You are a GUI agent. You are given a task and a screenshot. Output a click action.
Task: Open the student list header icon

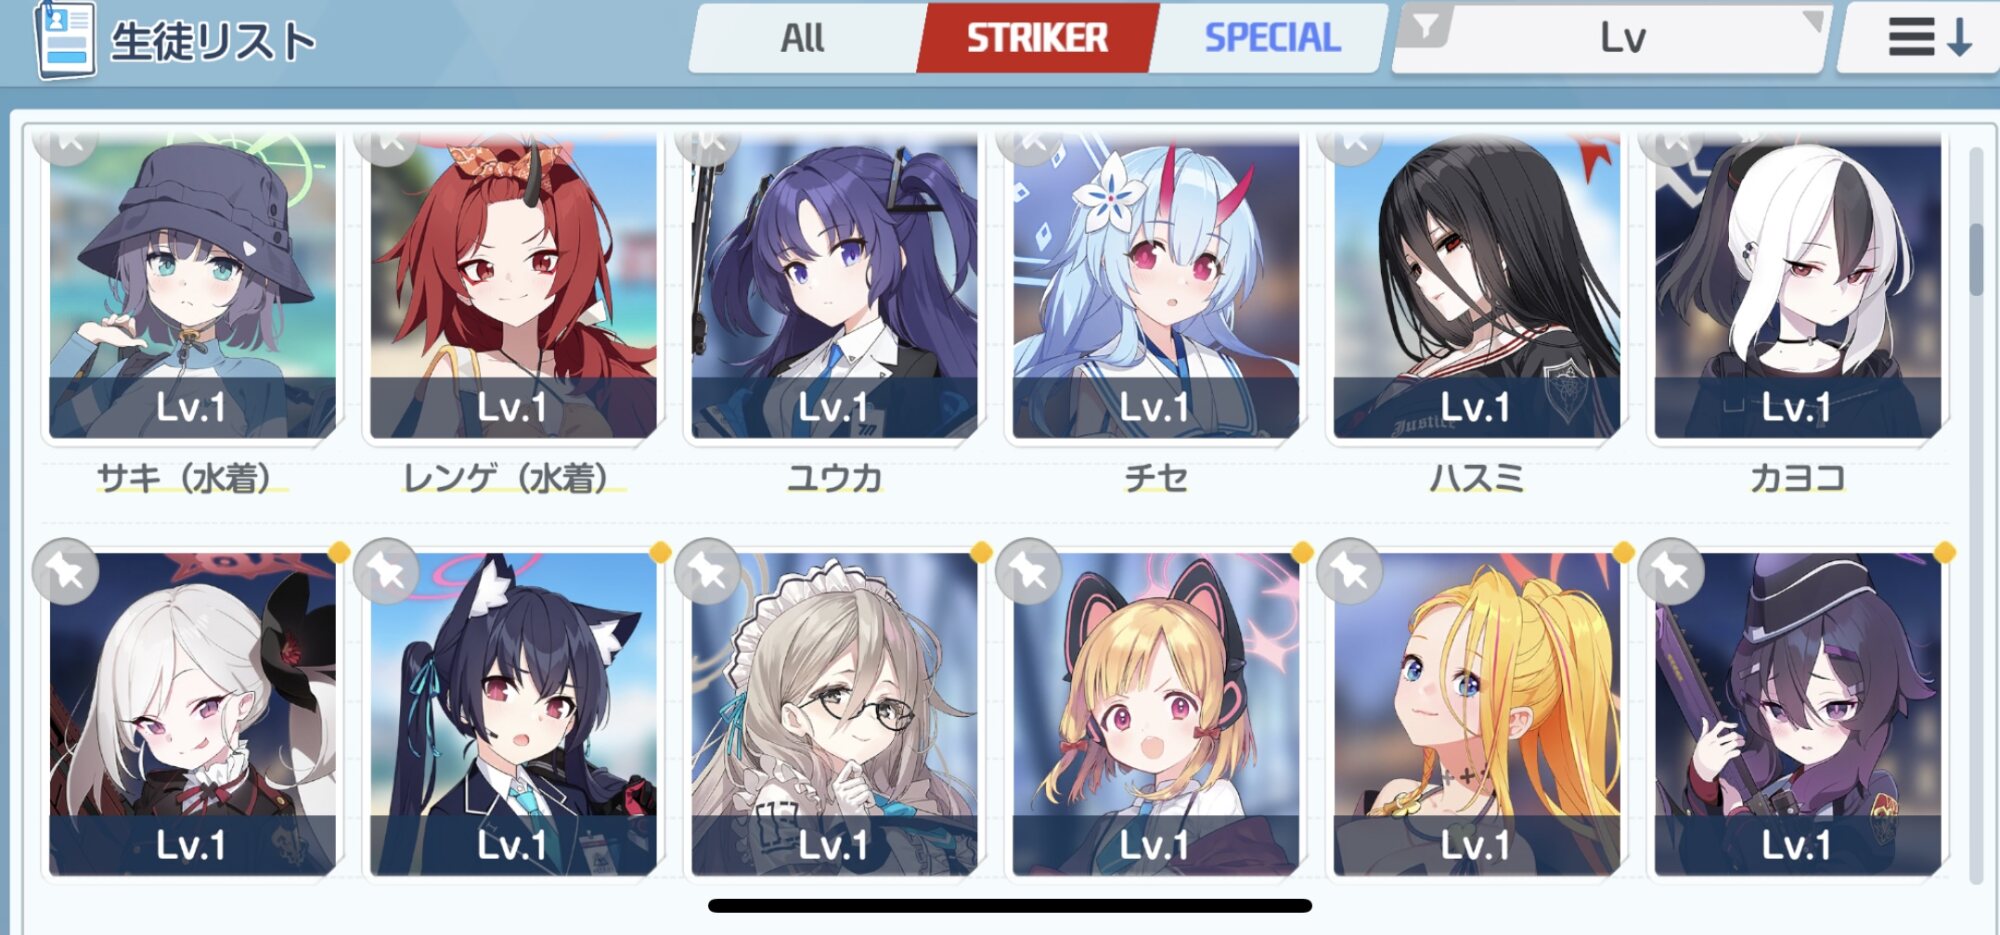click(65, 40)
